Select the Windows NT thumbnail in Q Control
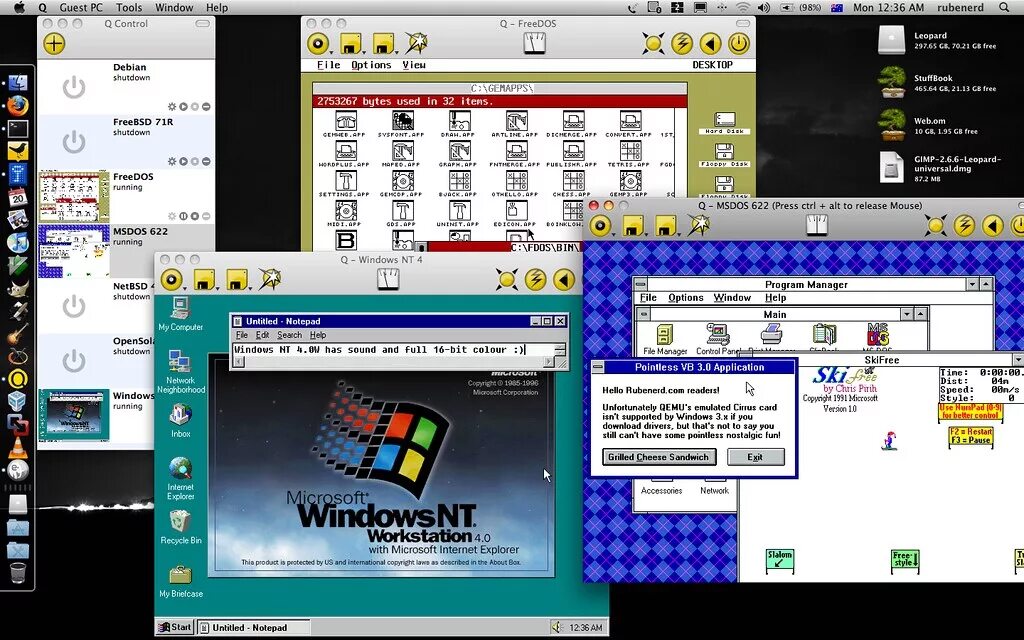 pyautogui.click(x=74, y=415)
